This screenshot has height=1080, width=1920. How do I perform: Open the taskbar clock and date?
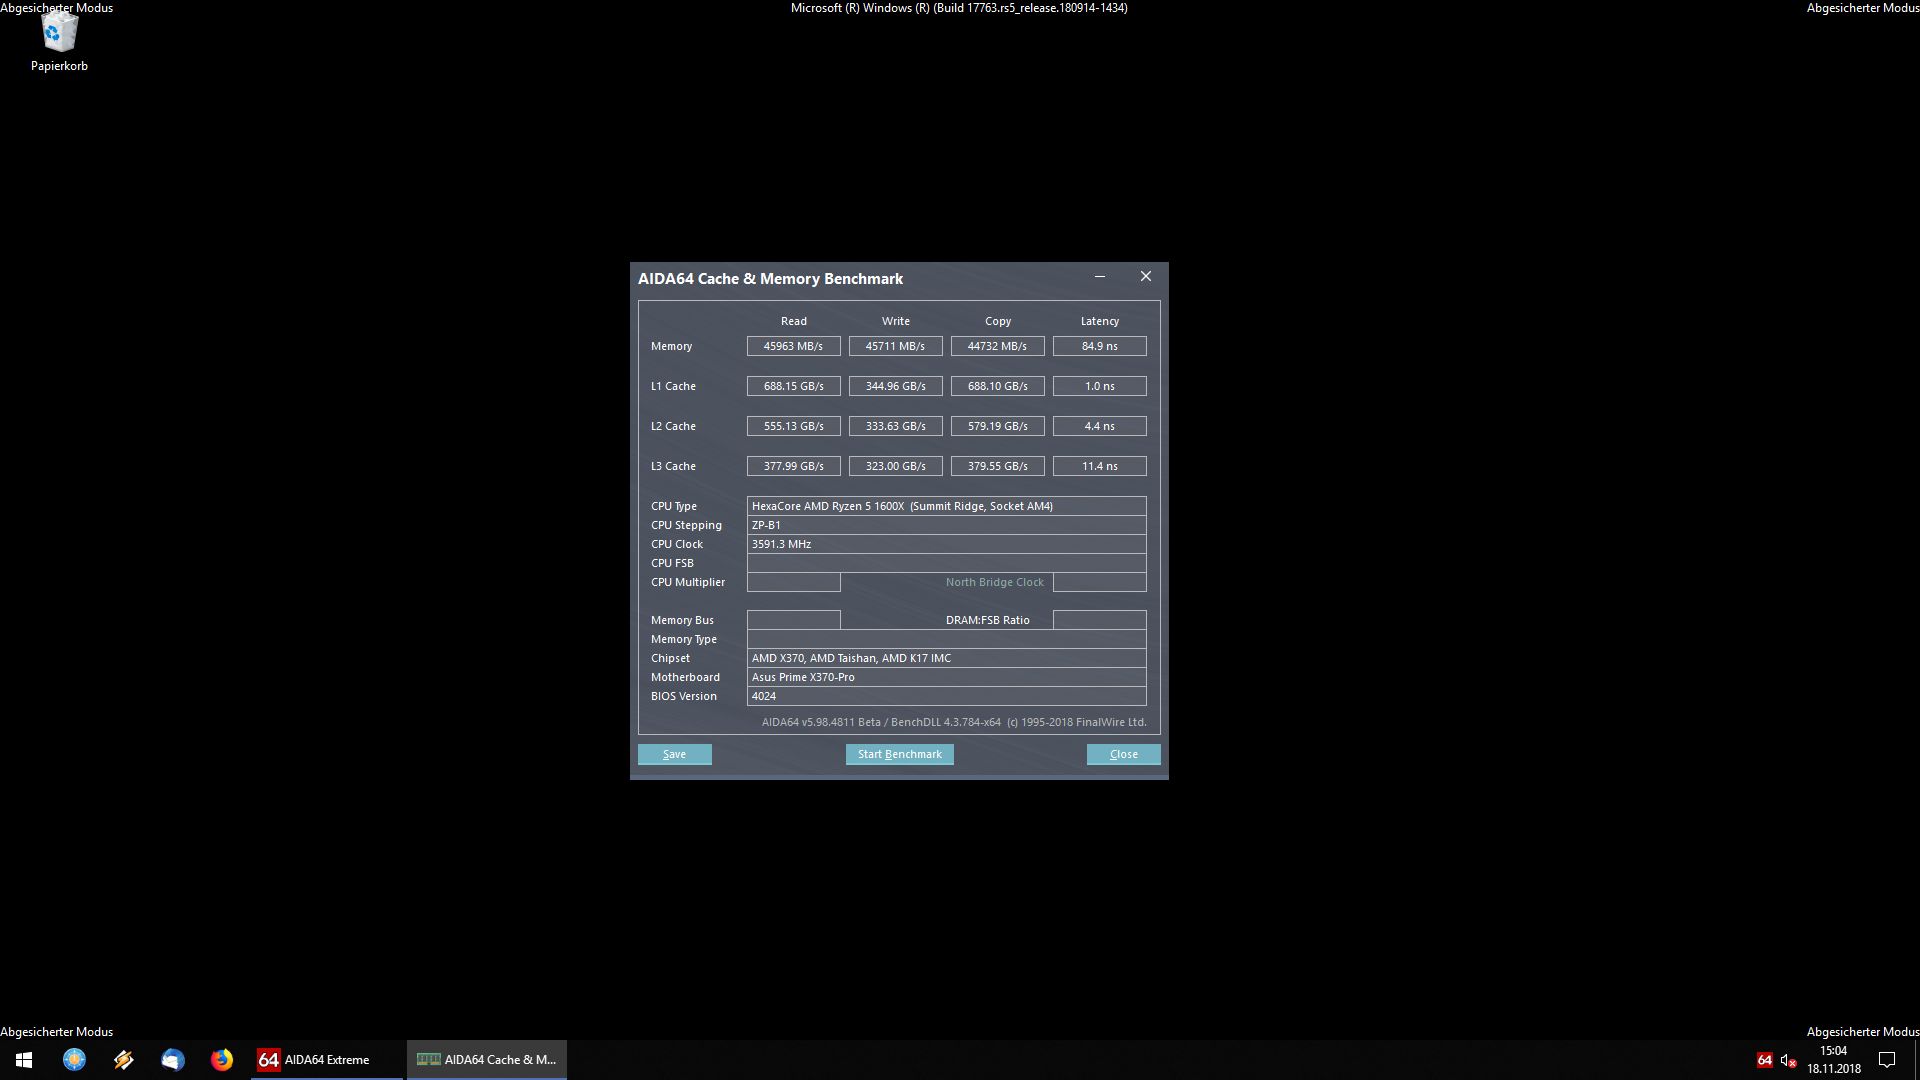click(x=1833, y=1060)
